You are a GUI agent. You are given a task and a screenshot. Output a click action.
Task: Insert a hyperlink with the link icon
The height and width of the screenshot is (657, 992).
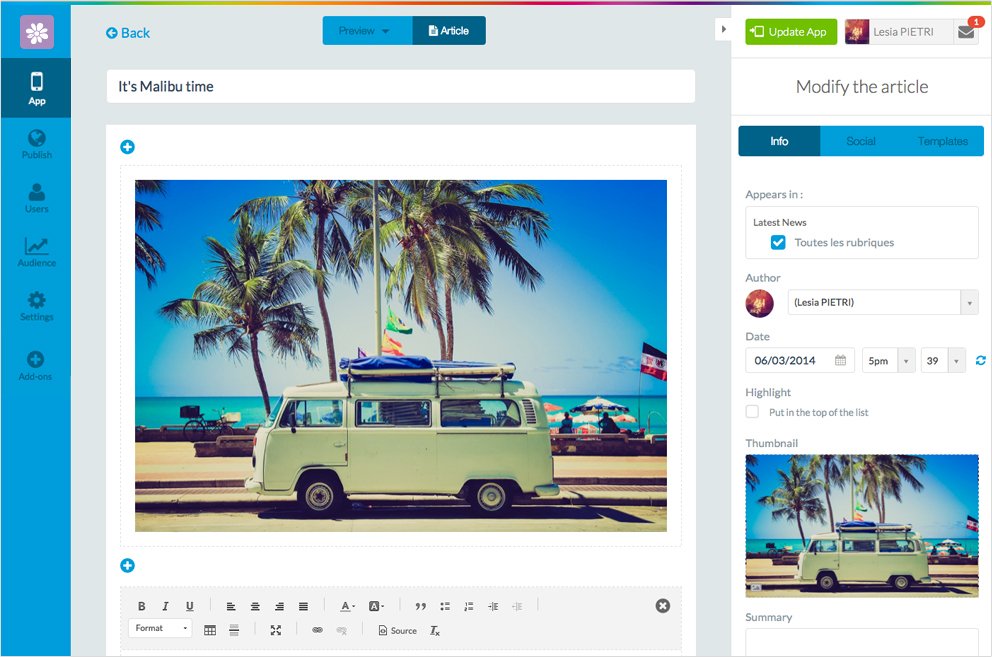(x=318, y=630)
